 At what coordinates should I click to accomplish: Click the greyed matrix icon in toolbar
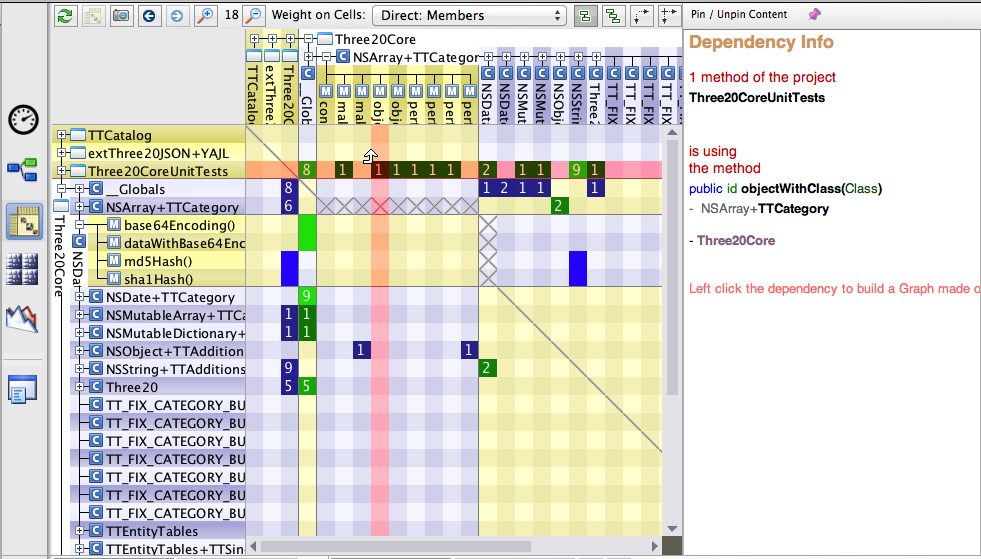click(93, 16)
